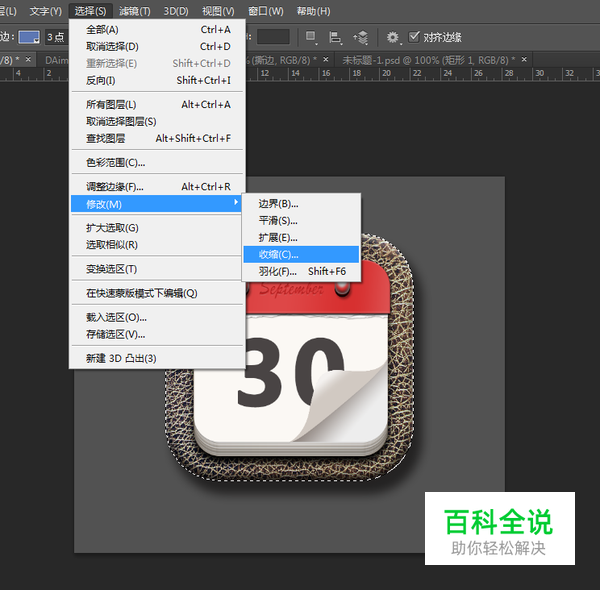This screenshot has height=590, width=600.
Task: Toggle the 对齐边缘 checkbox
Action: [x=414, y=37]
